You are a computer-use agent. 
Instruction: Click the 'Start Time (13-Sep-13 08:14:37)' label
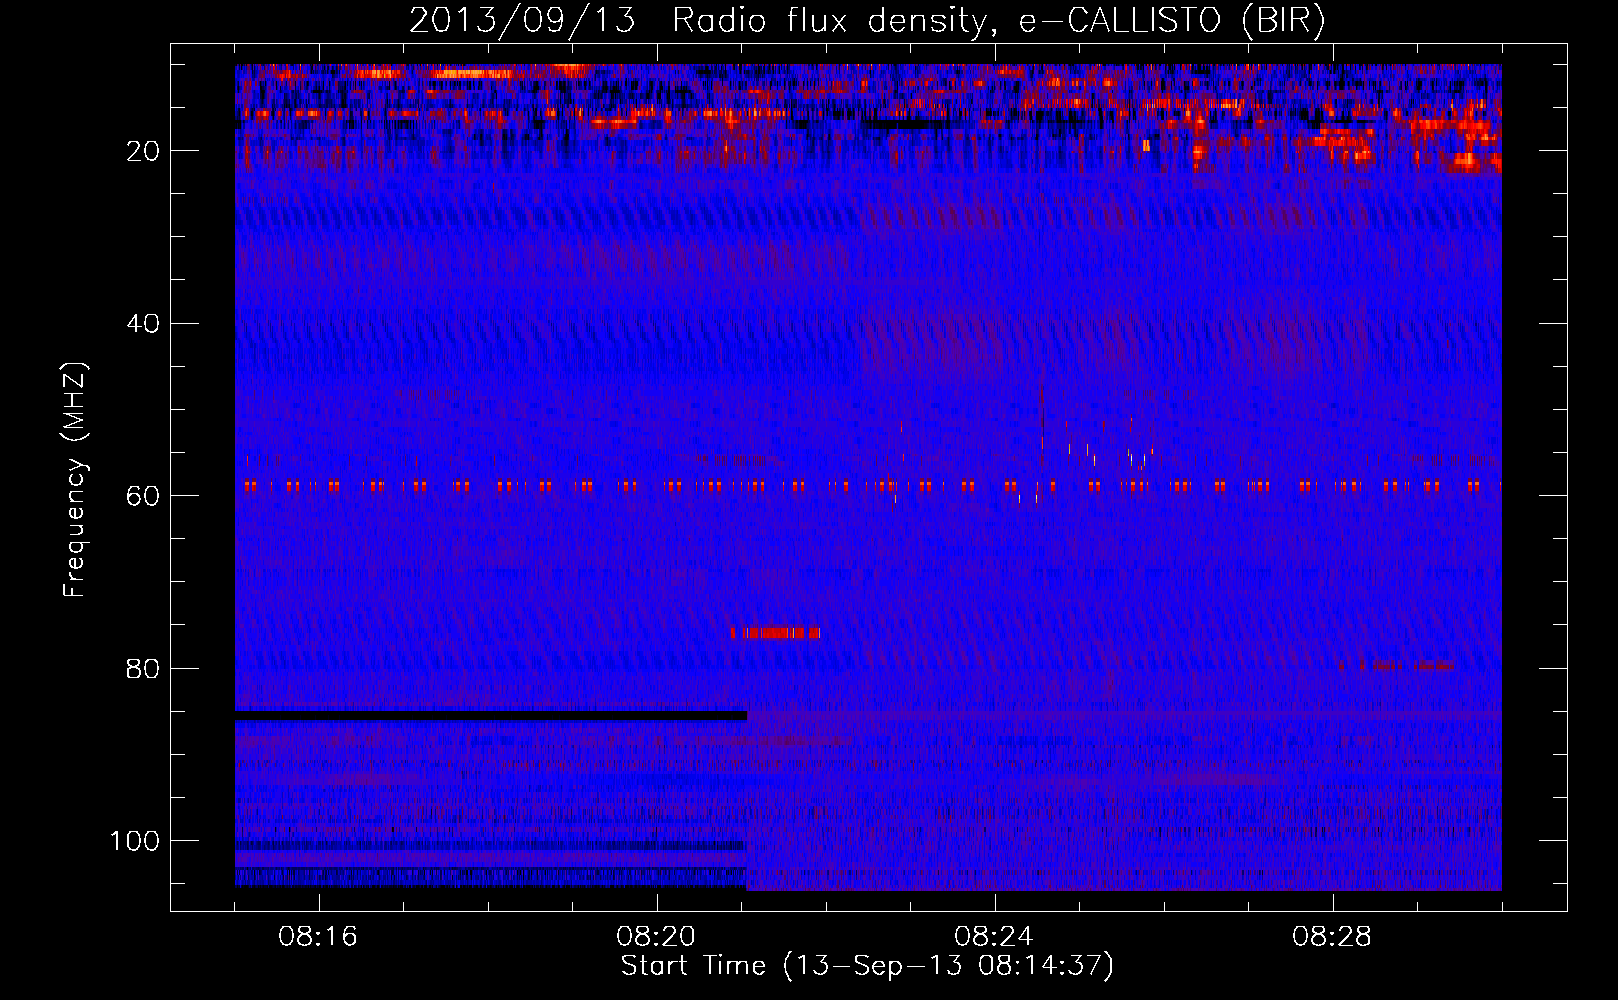[867, 966]
